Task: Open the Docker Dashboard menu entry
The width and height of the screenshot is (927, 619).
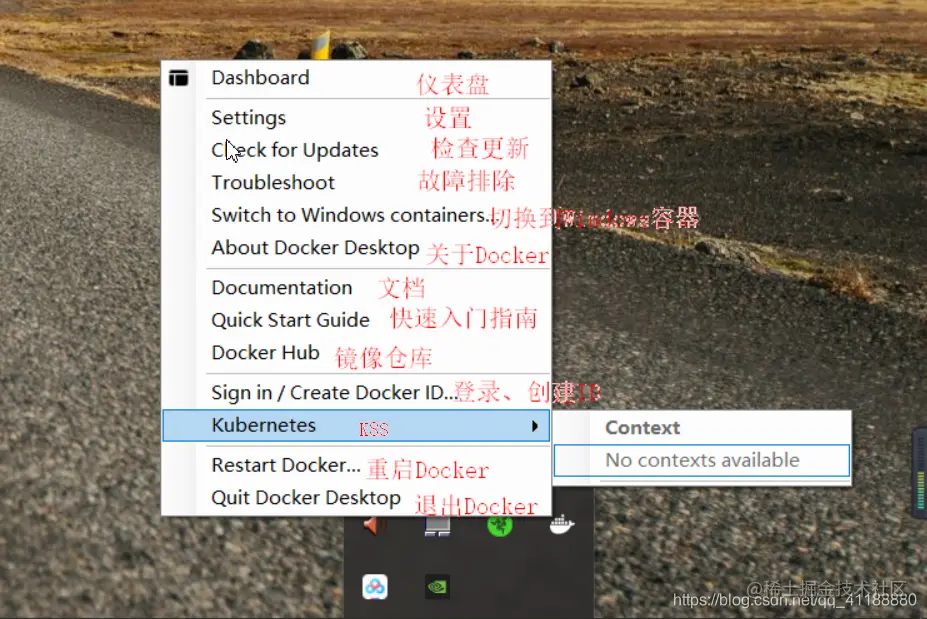Action: [x=356, y=78]
